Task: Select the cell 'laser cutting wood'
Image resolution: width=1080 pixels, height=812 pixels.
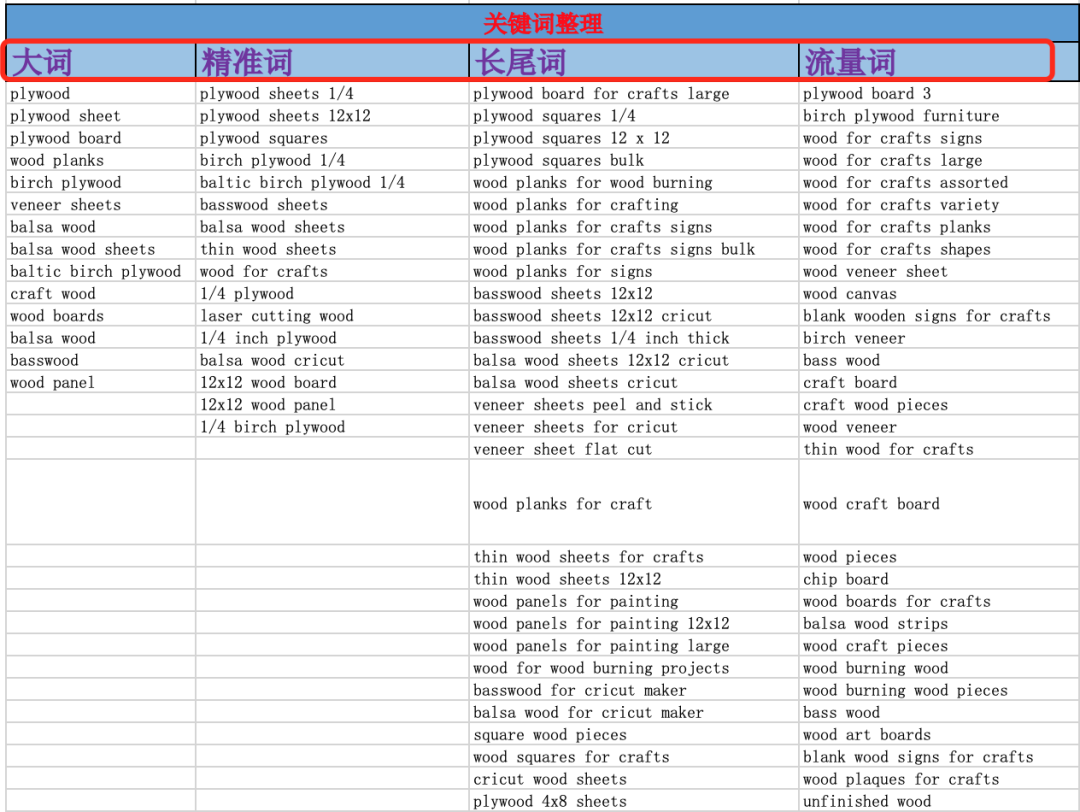Action: pos(332,316)
